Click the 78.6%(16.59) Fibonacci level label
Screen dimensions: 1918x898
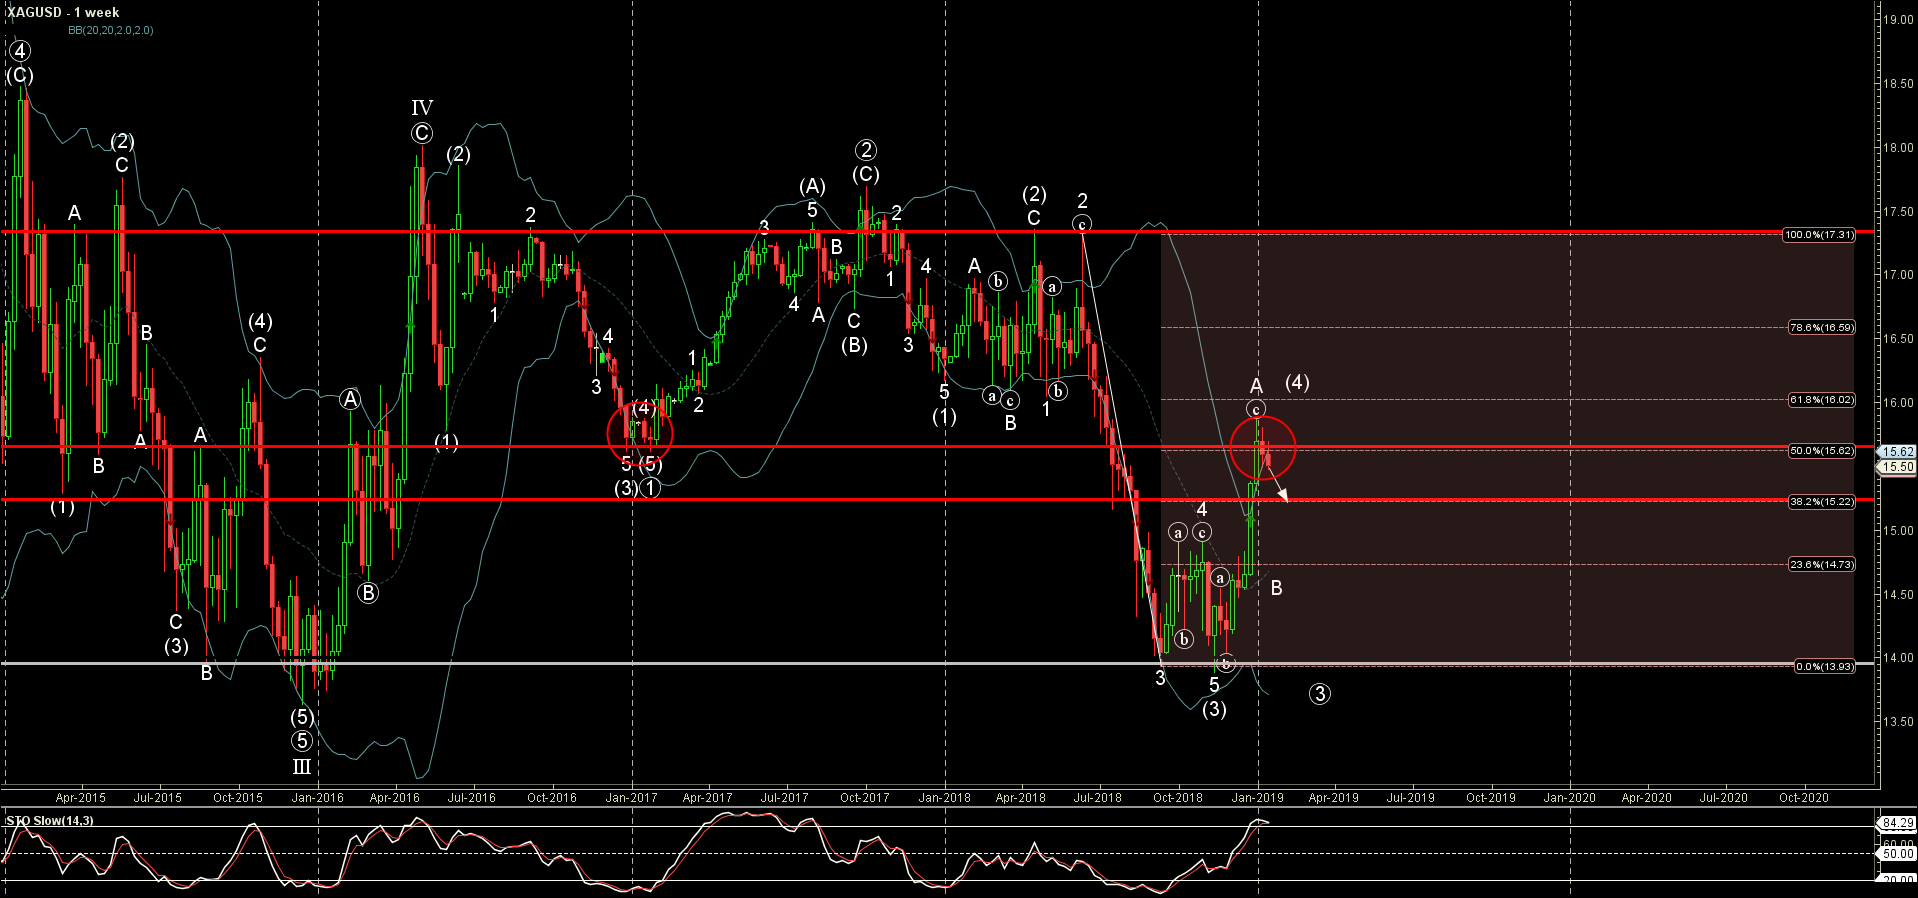[x=1820, y=327]
